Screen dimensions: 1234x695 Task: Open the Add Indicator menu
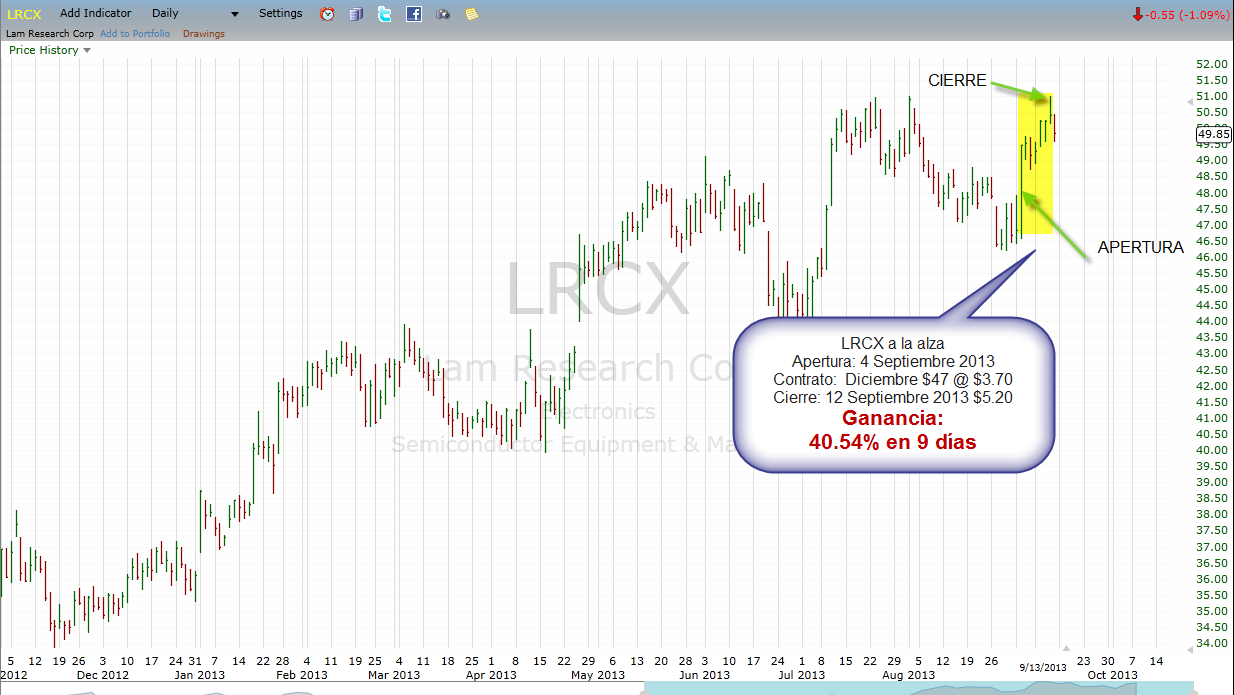point(95,14)
